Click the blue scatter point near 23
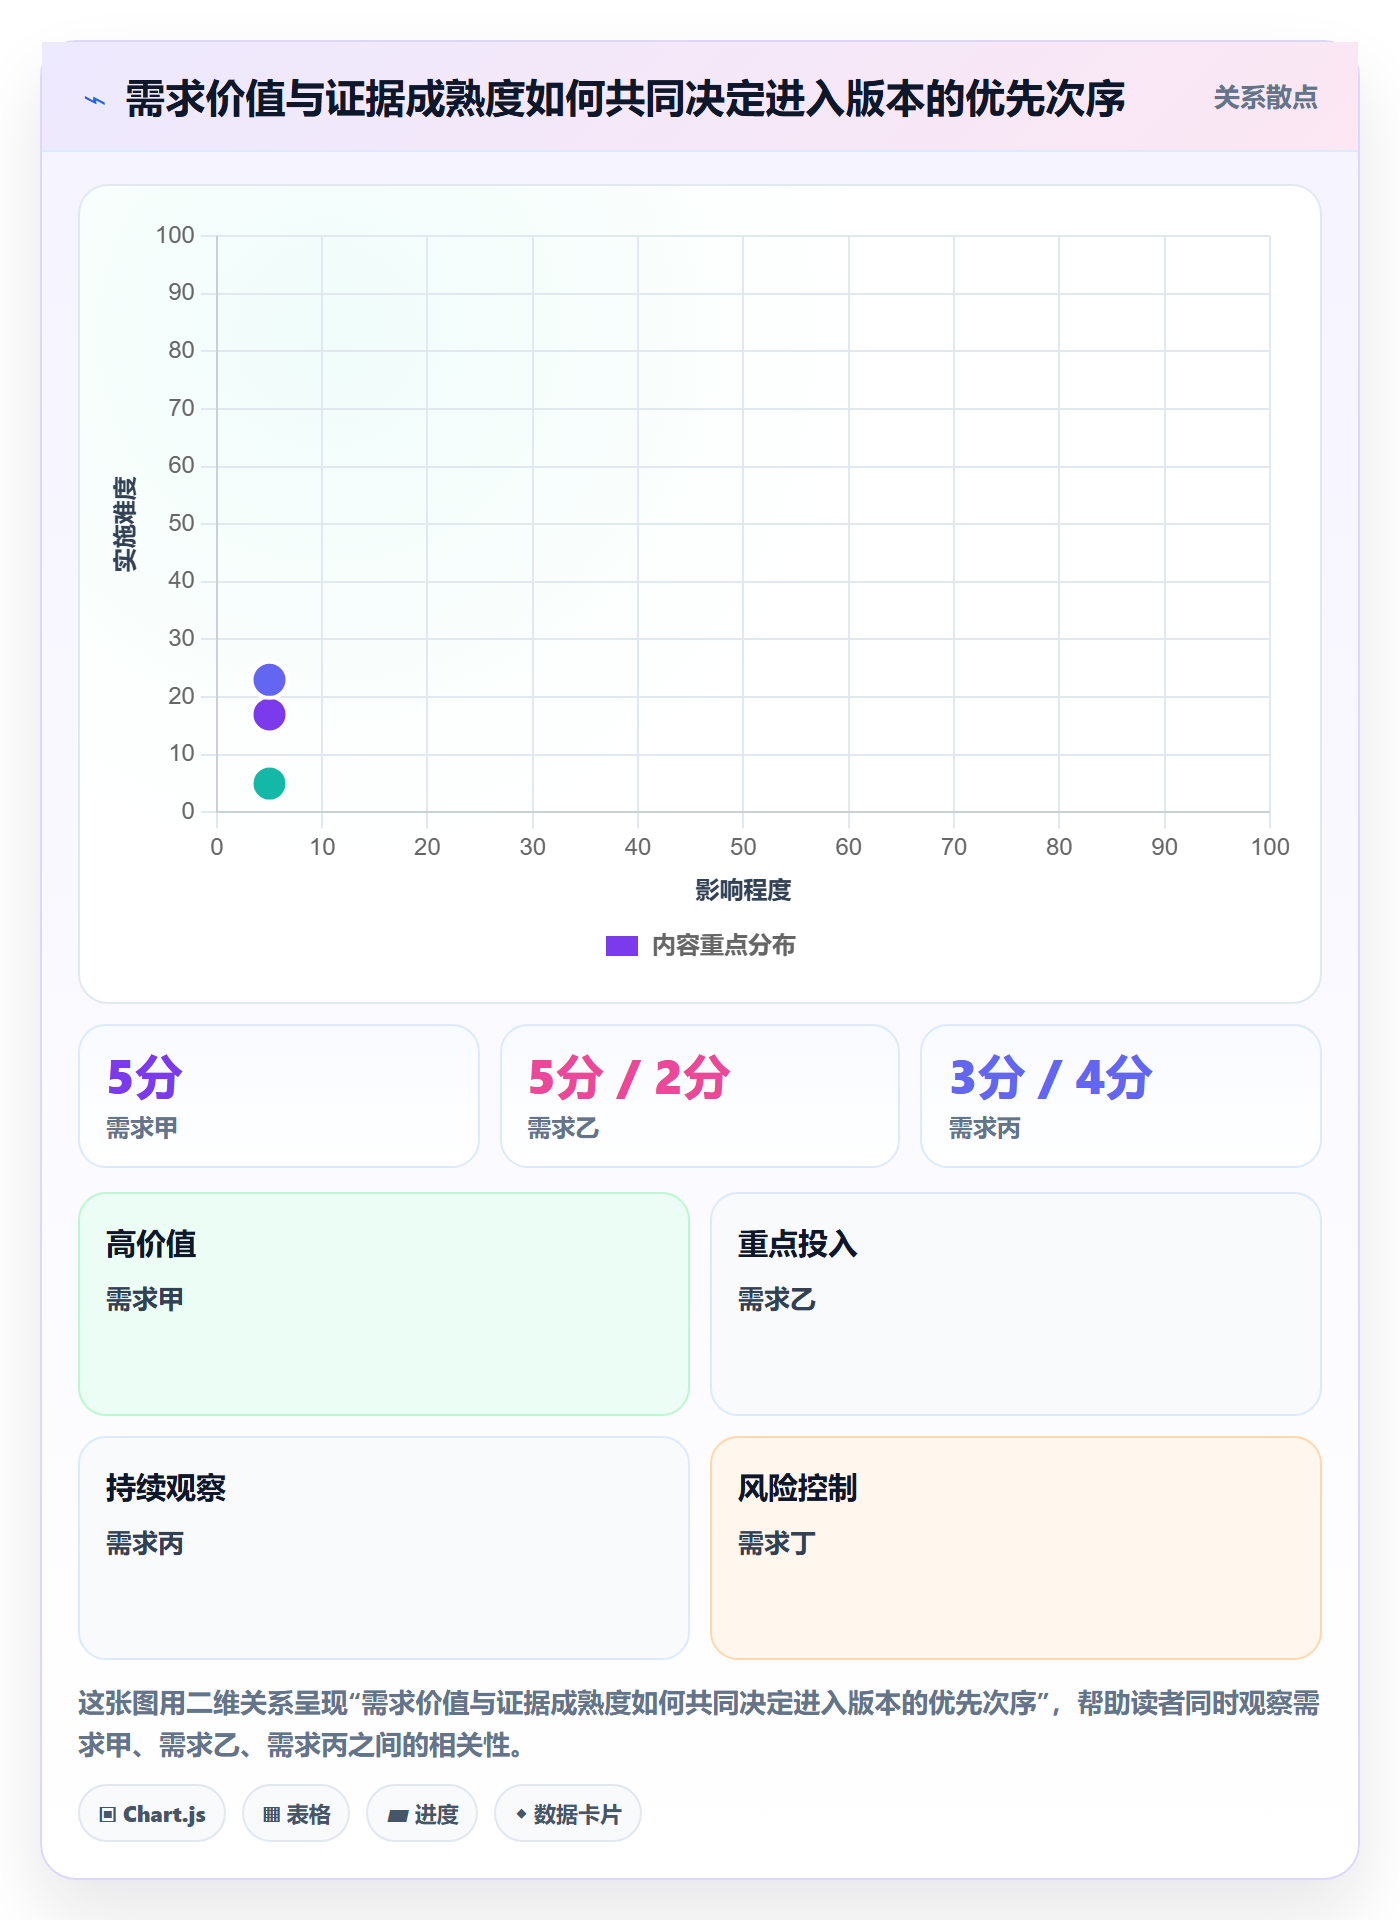Viewport: 1400px width, 1920px height. tap(269, 680)
